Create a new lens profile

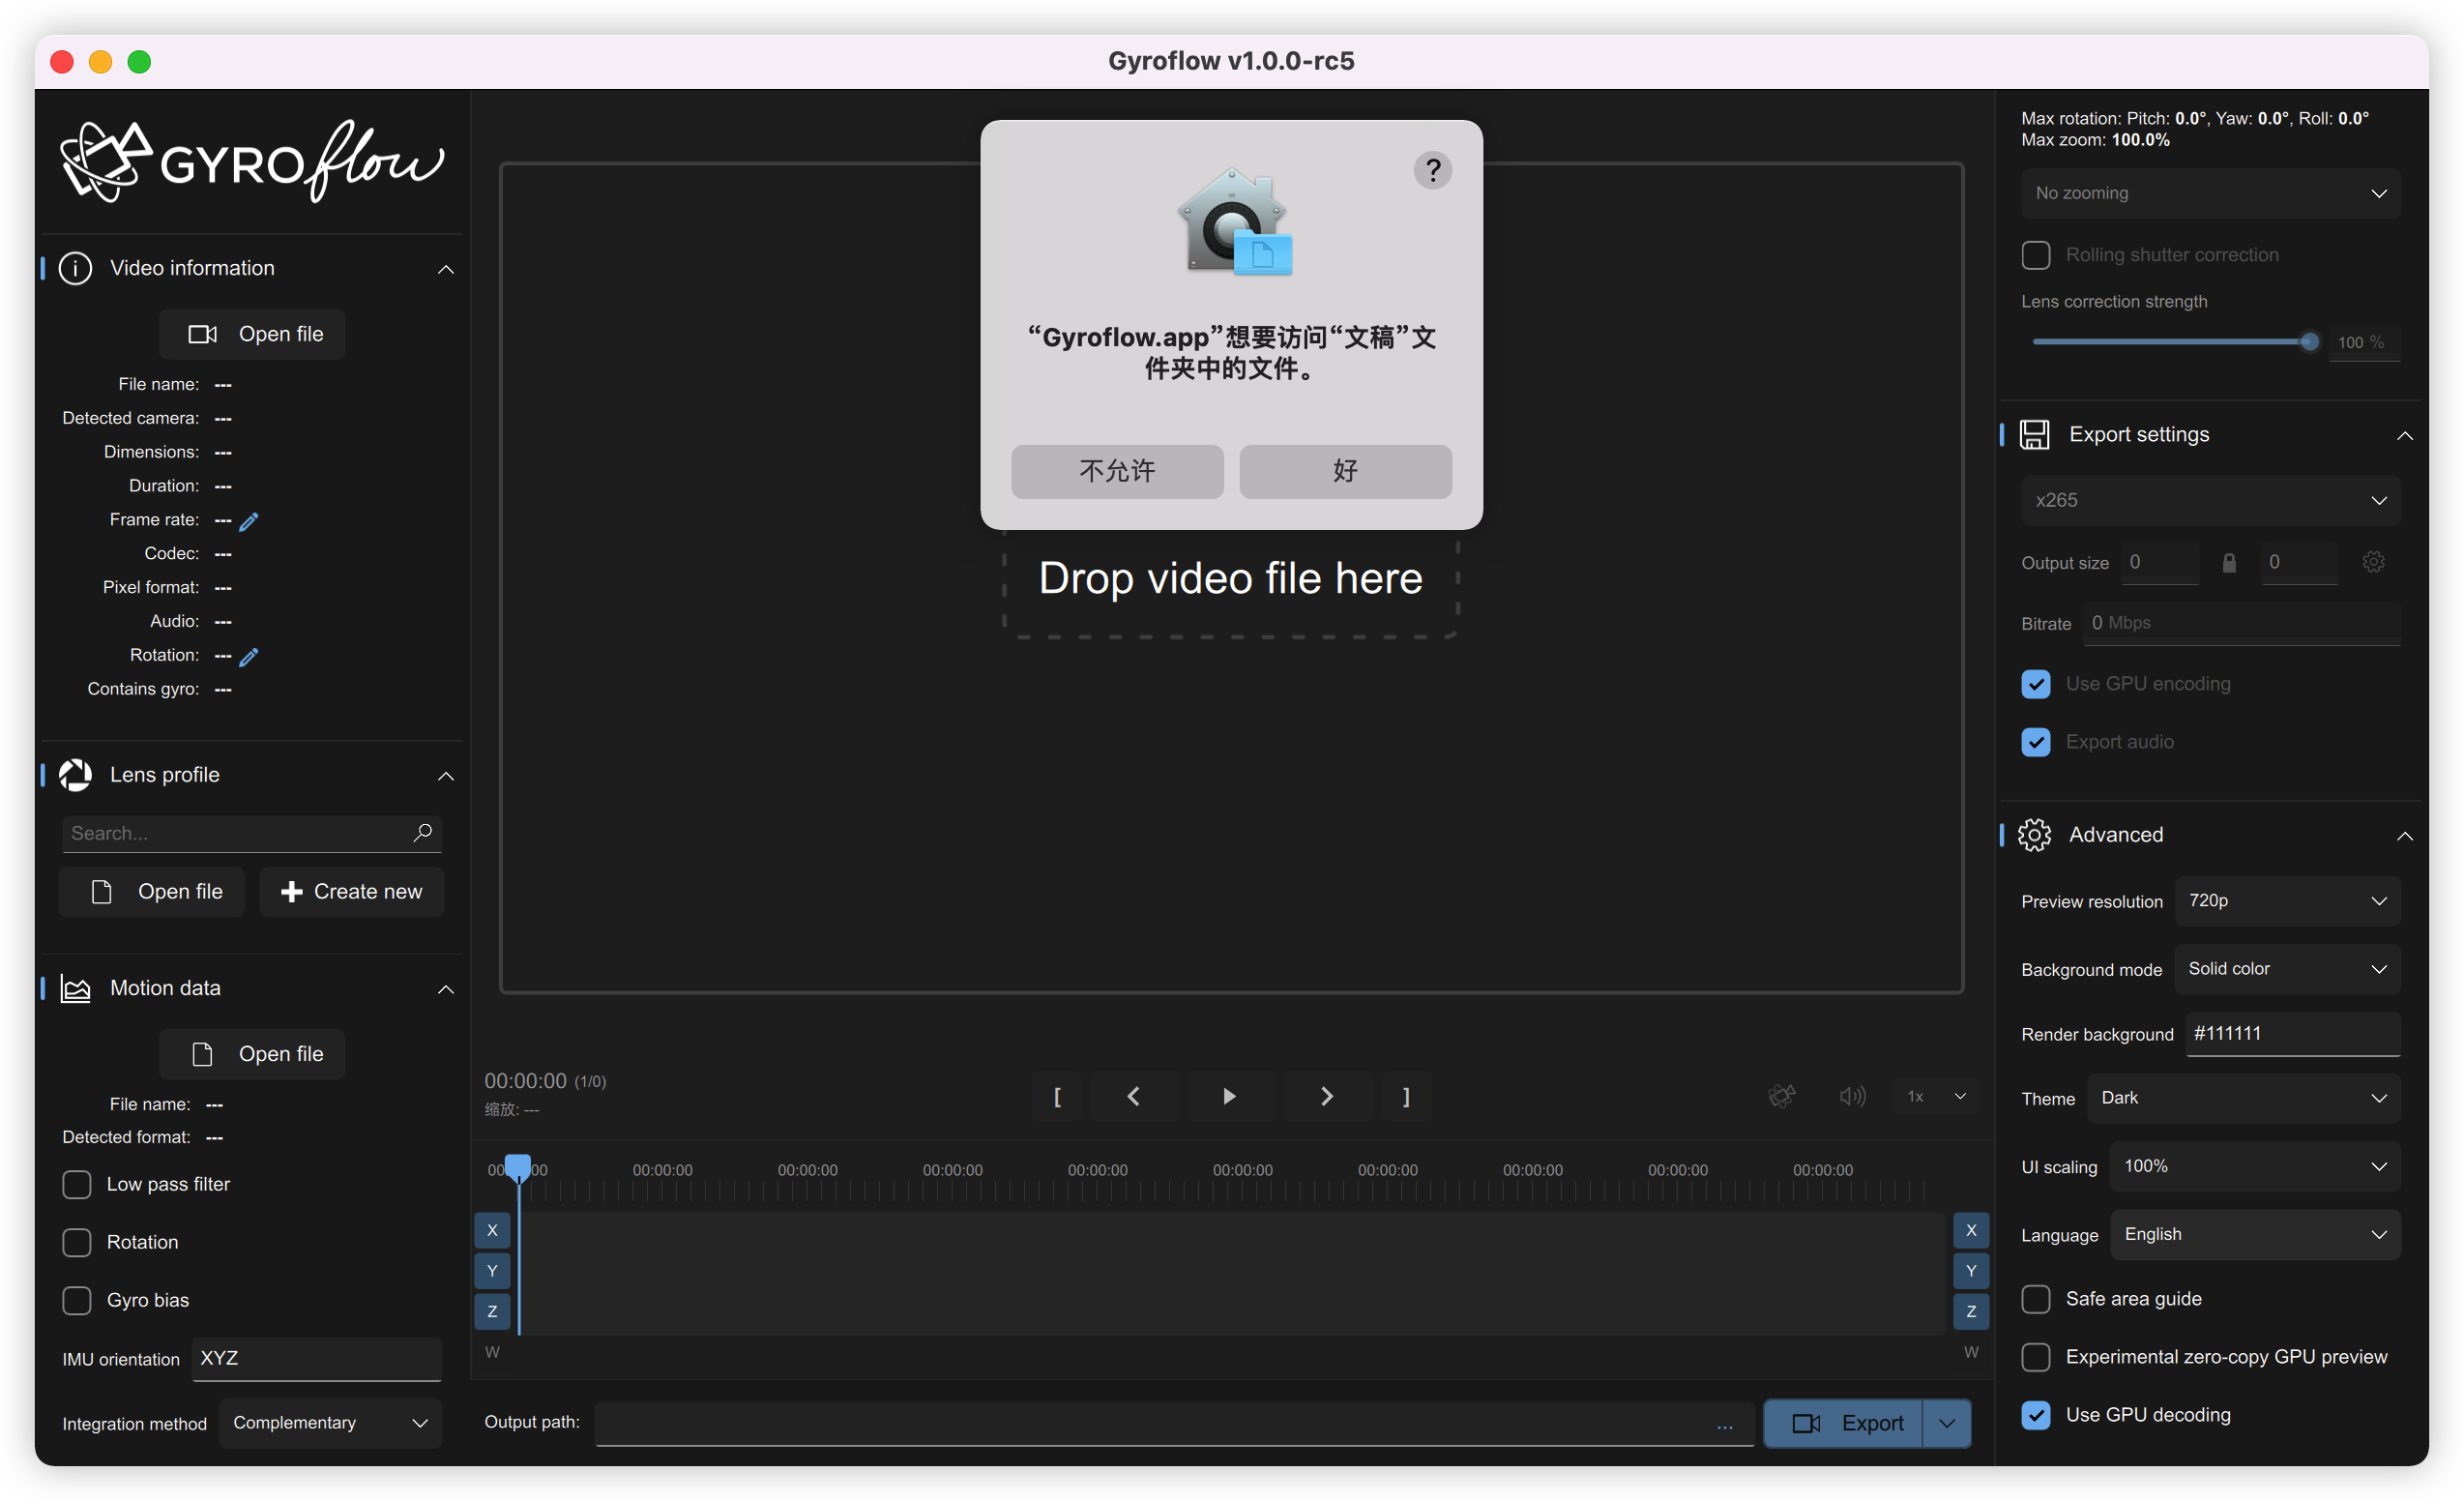[351, 891]
